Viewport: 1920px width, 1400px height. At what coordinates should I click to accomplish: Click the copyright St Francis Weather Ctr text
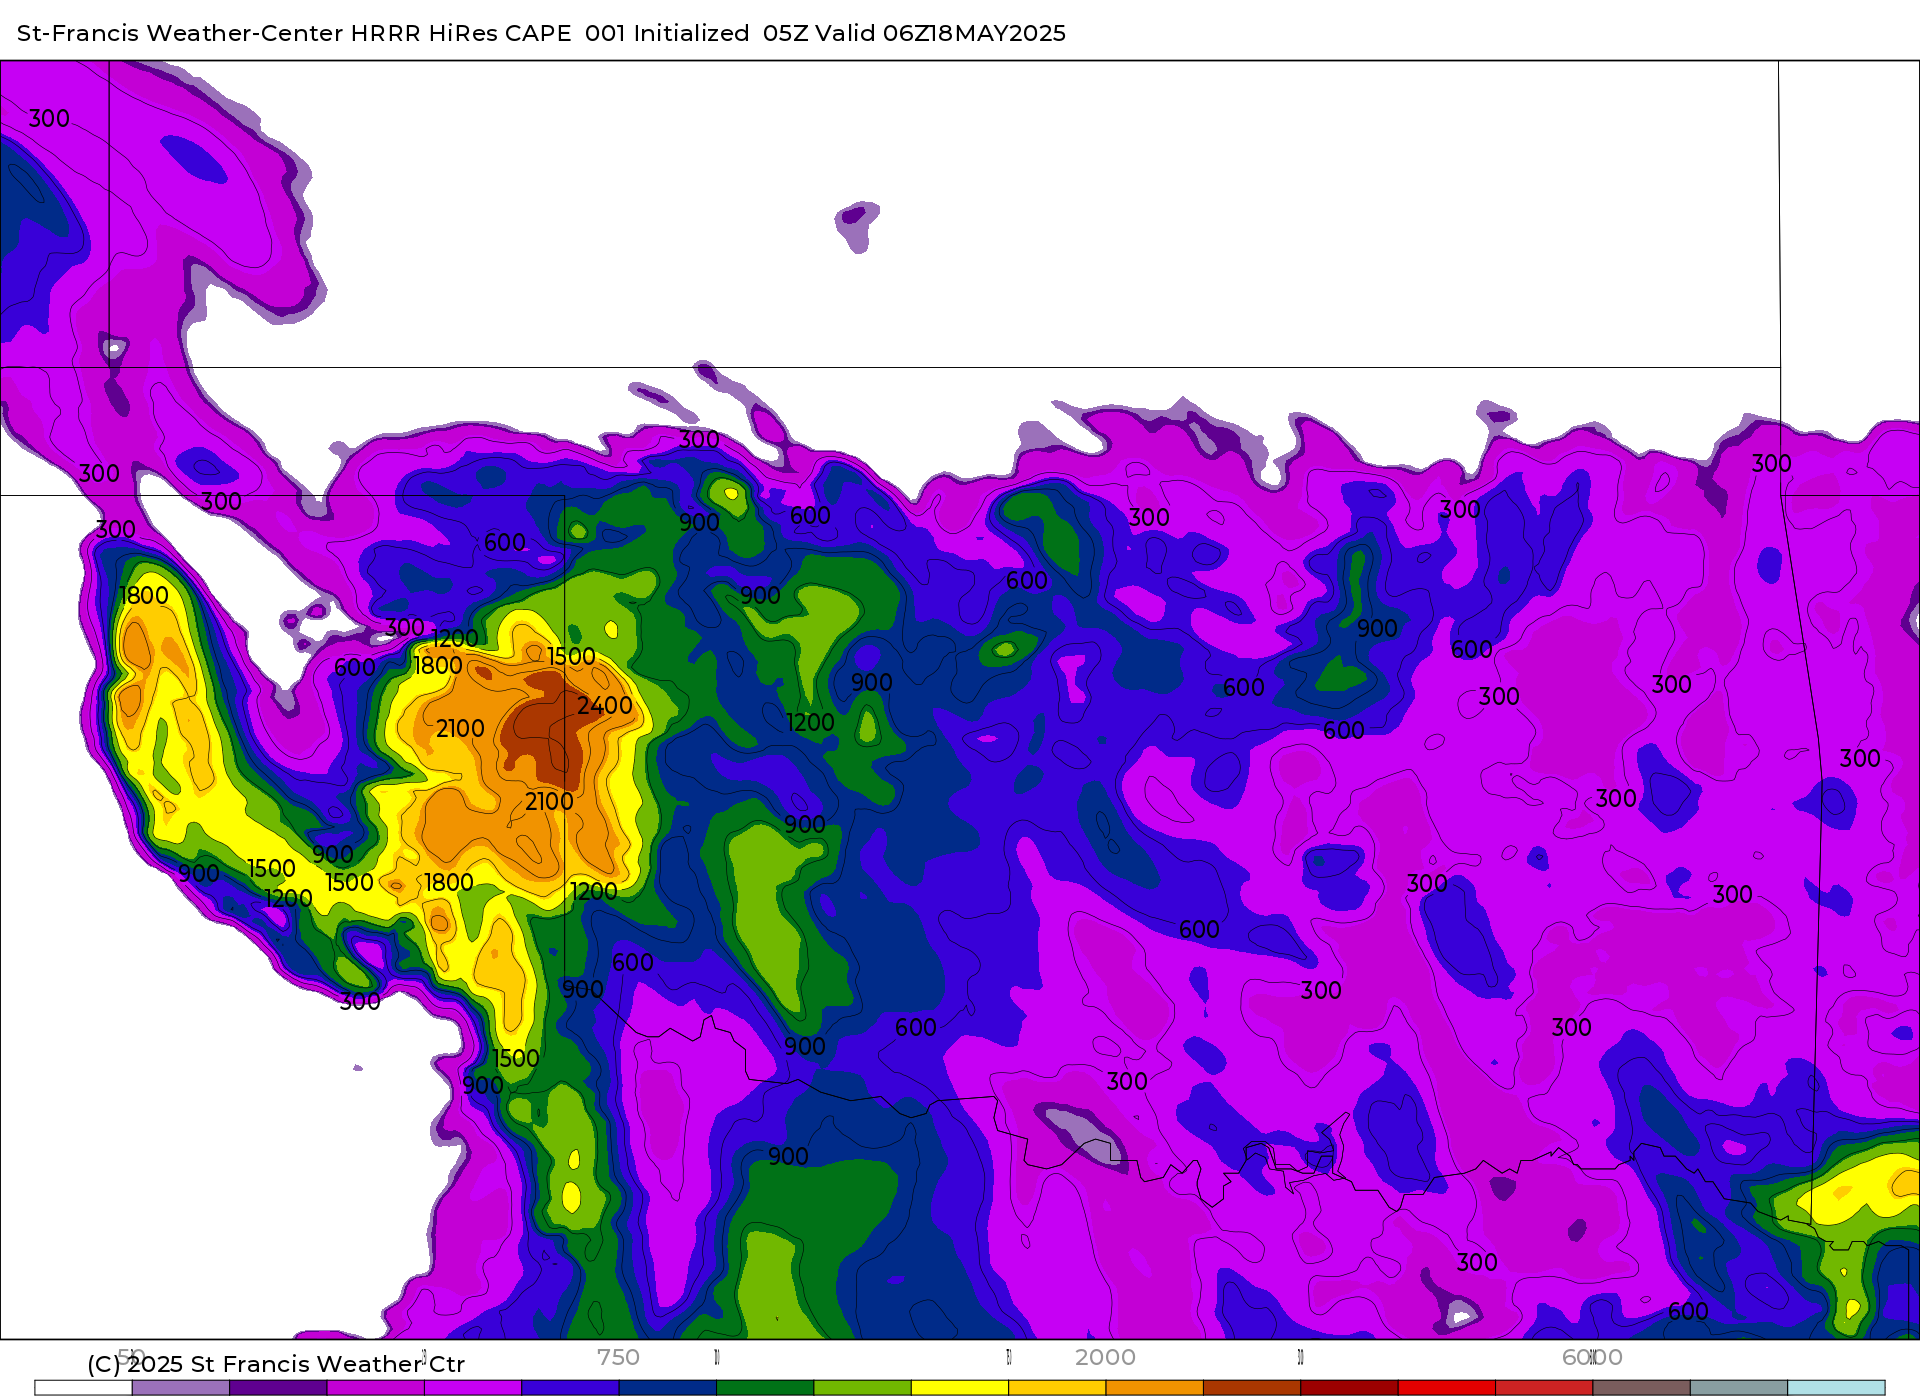276,1364
